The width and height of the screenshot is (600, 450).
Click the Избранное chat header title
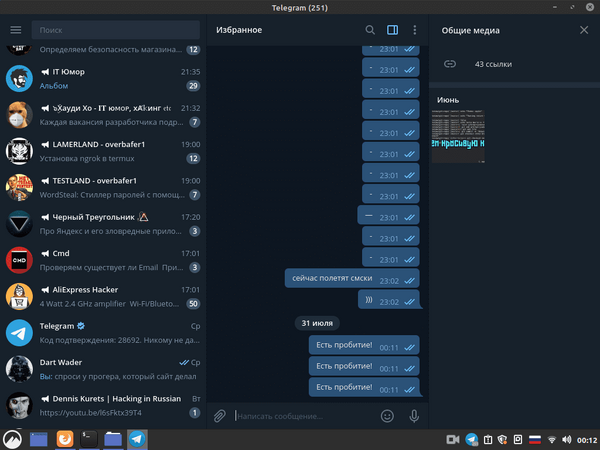[x=239, y=30]
